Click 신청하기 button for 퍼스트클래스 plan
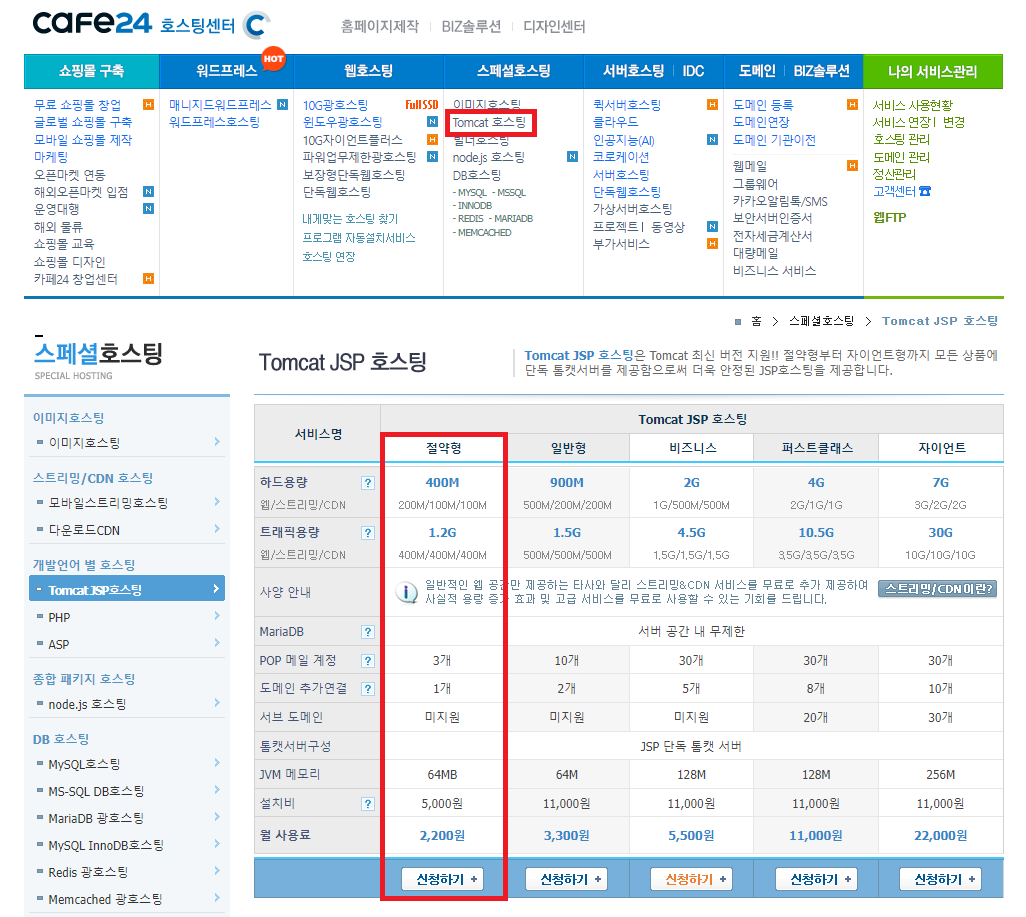This screenshot has width=1026, height=917. click(x=816, y=879)
